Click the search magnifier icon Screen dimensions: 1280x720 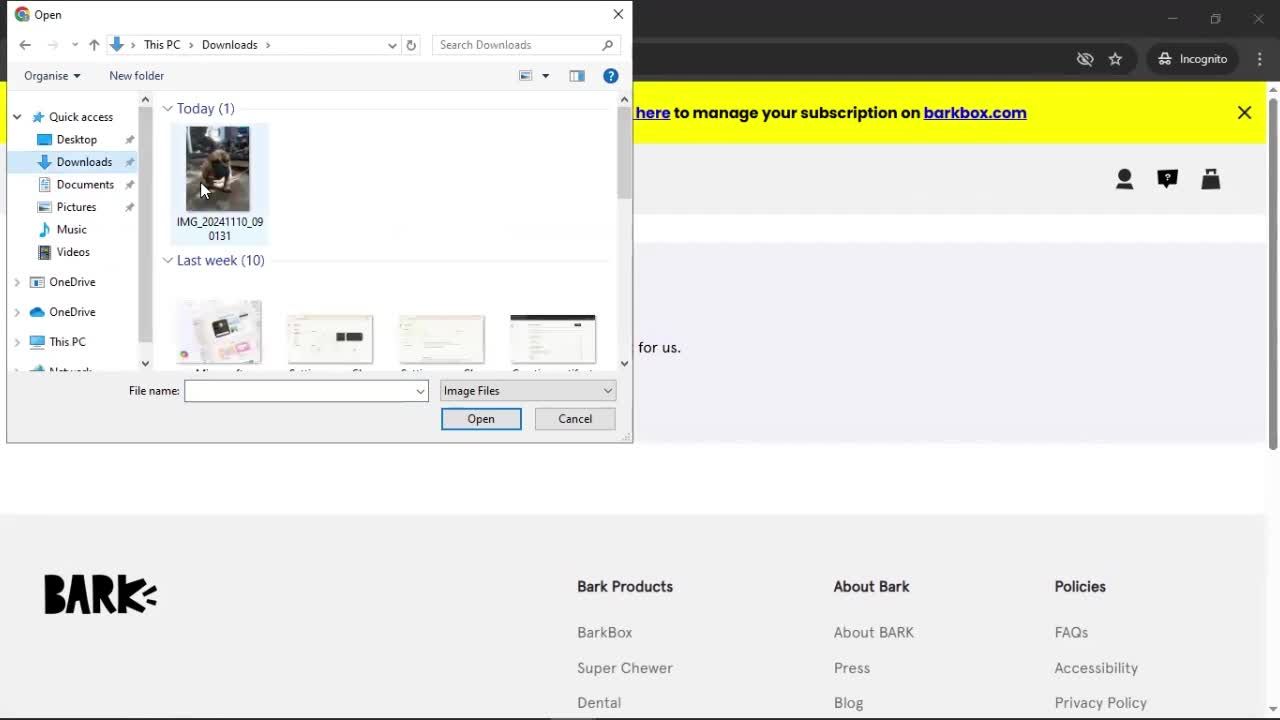[607, 45]
